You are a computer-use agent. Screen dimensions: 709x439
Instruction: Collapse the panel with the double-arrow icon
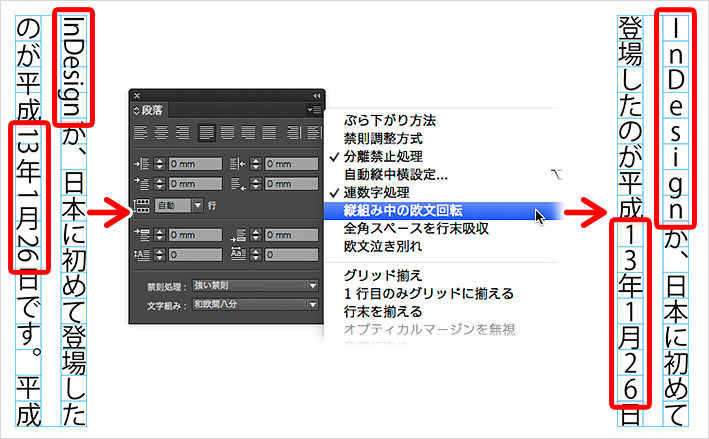[317, 95]
